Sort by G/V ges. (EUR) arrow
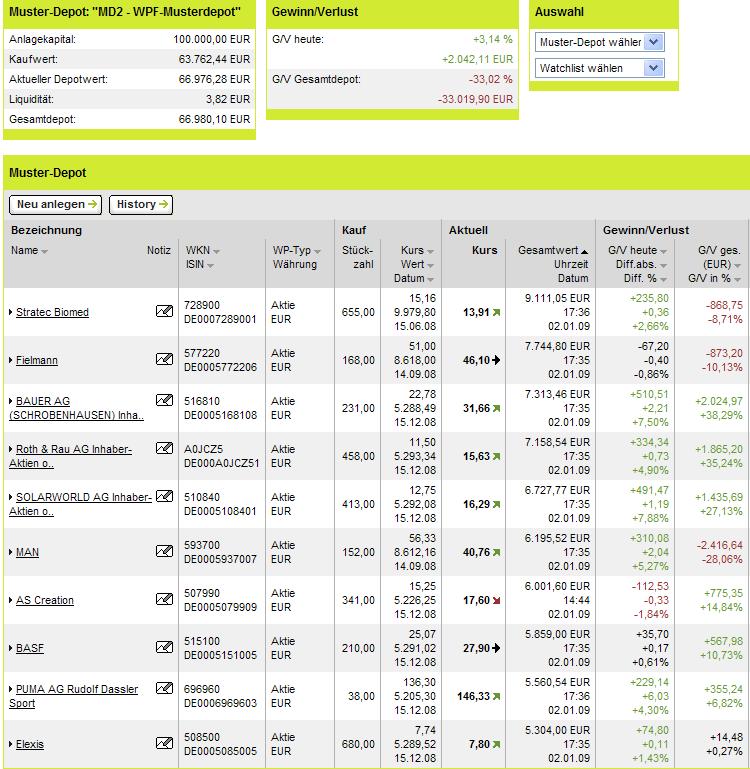750x769 pixels. click(x=737, y=266)
